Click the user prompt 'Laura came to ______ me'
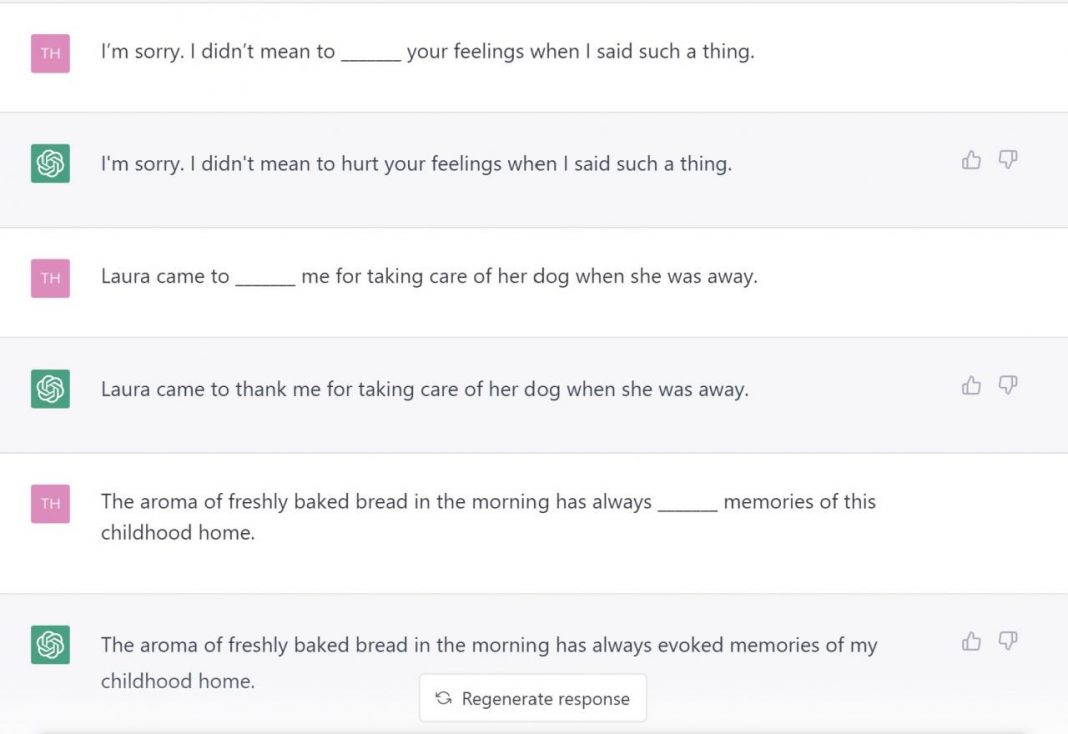Viewport: 1068px width, 734px height. (429, 277)
